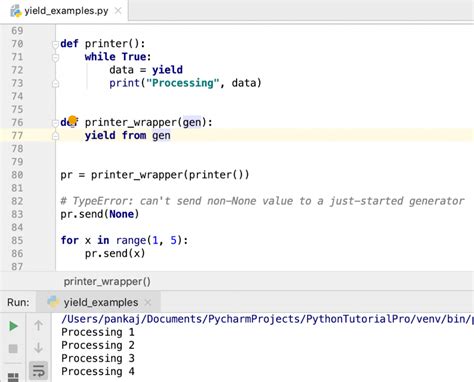
Task: Click the layout icon at bottom left
Action: point(13,377)
